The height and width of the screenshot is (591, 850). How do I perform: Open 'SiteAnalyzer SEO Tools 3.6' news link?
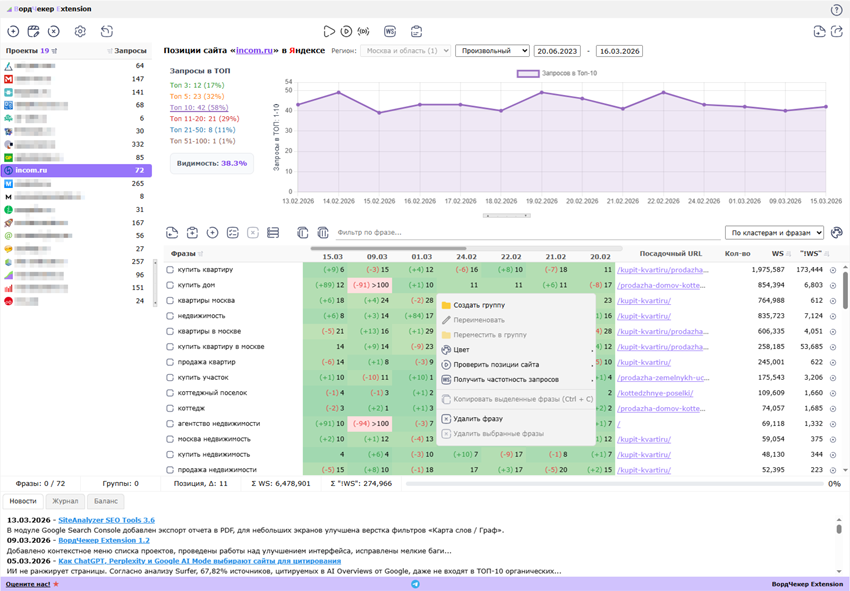[x=106, y=520]
